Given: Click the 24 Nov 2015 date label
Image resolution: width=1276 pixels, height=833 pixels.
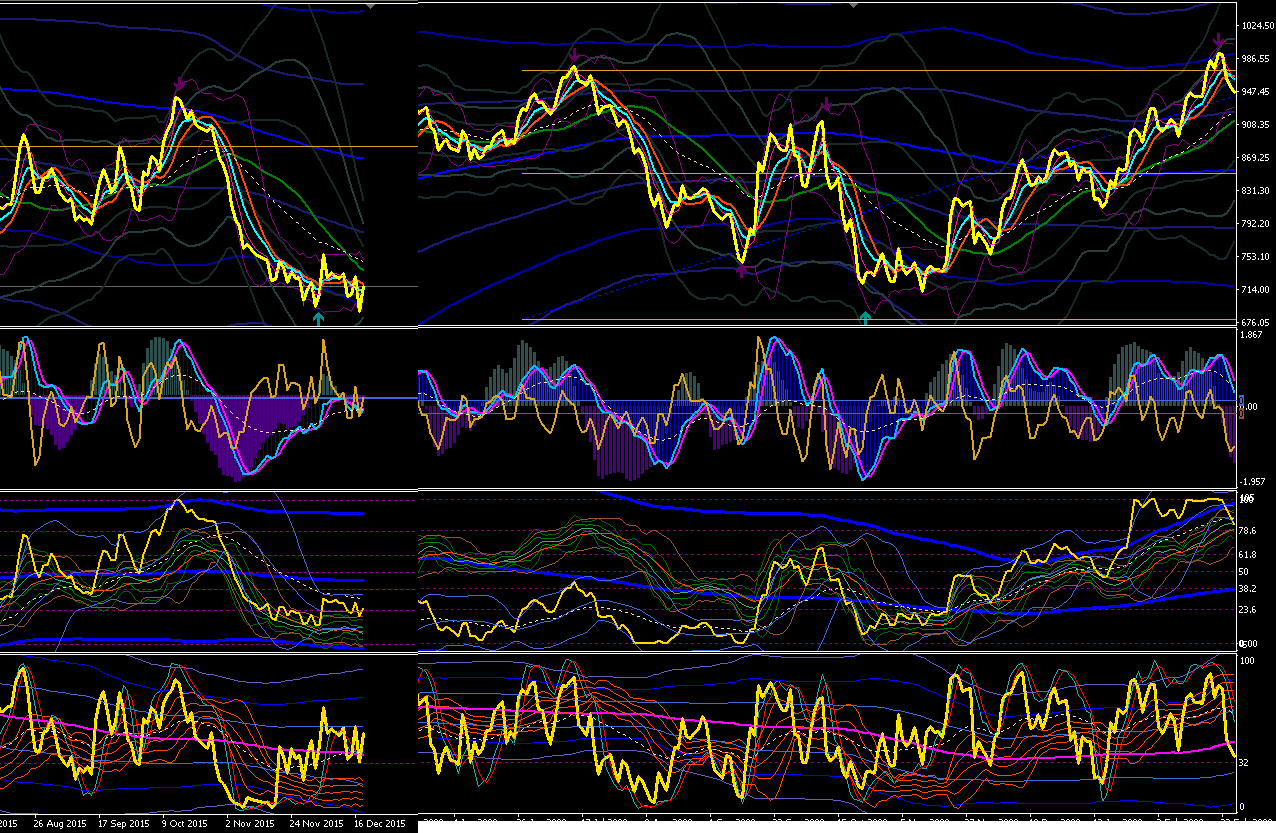Looking at the screenshot, I should pos(315,825).
